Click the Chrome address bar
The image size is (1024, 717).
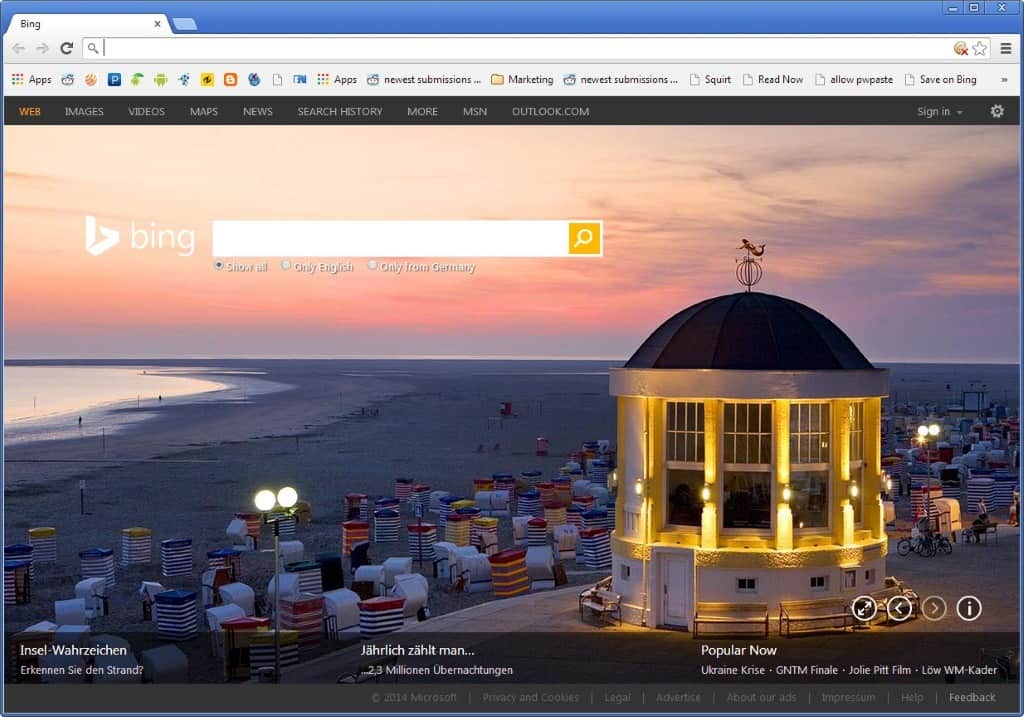point(528,48)
